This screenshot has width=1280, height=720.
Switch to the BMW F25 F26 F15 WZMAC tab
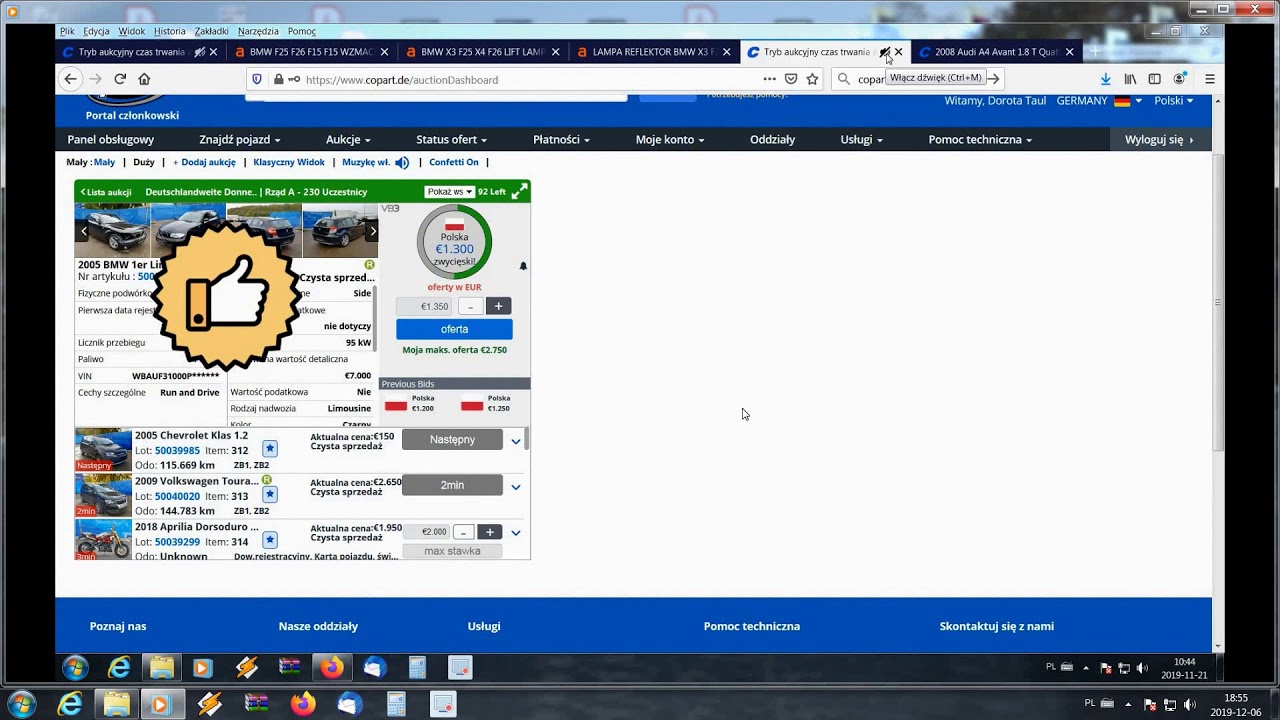(310, 52)
